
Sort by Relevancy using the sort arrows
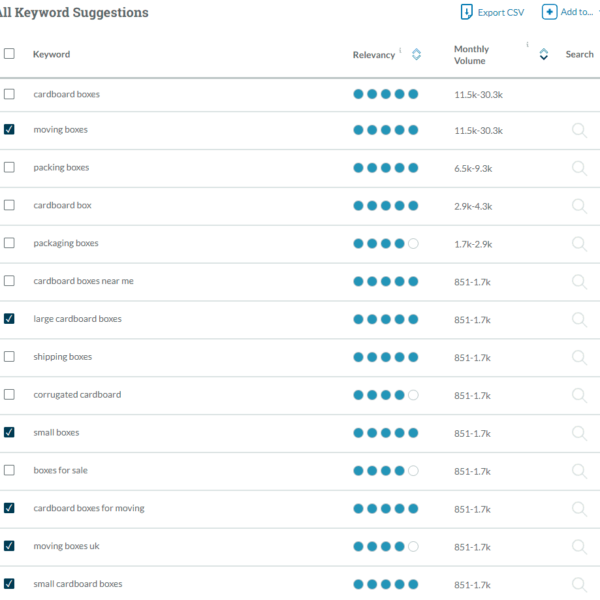416,55
